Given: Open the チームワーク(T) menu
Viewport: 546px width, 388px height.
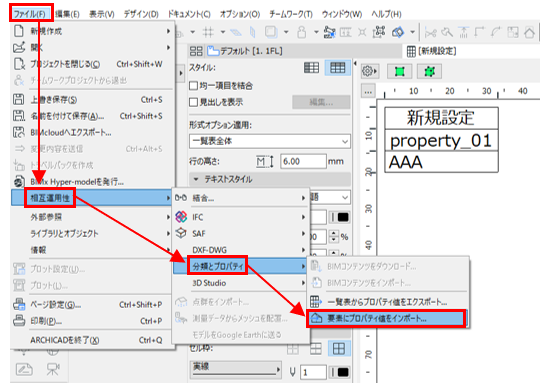Looking at the screenshot, I should tap(291, 14).
